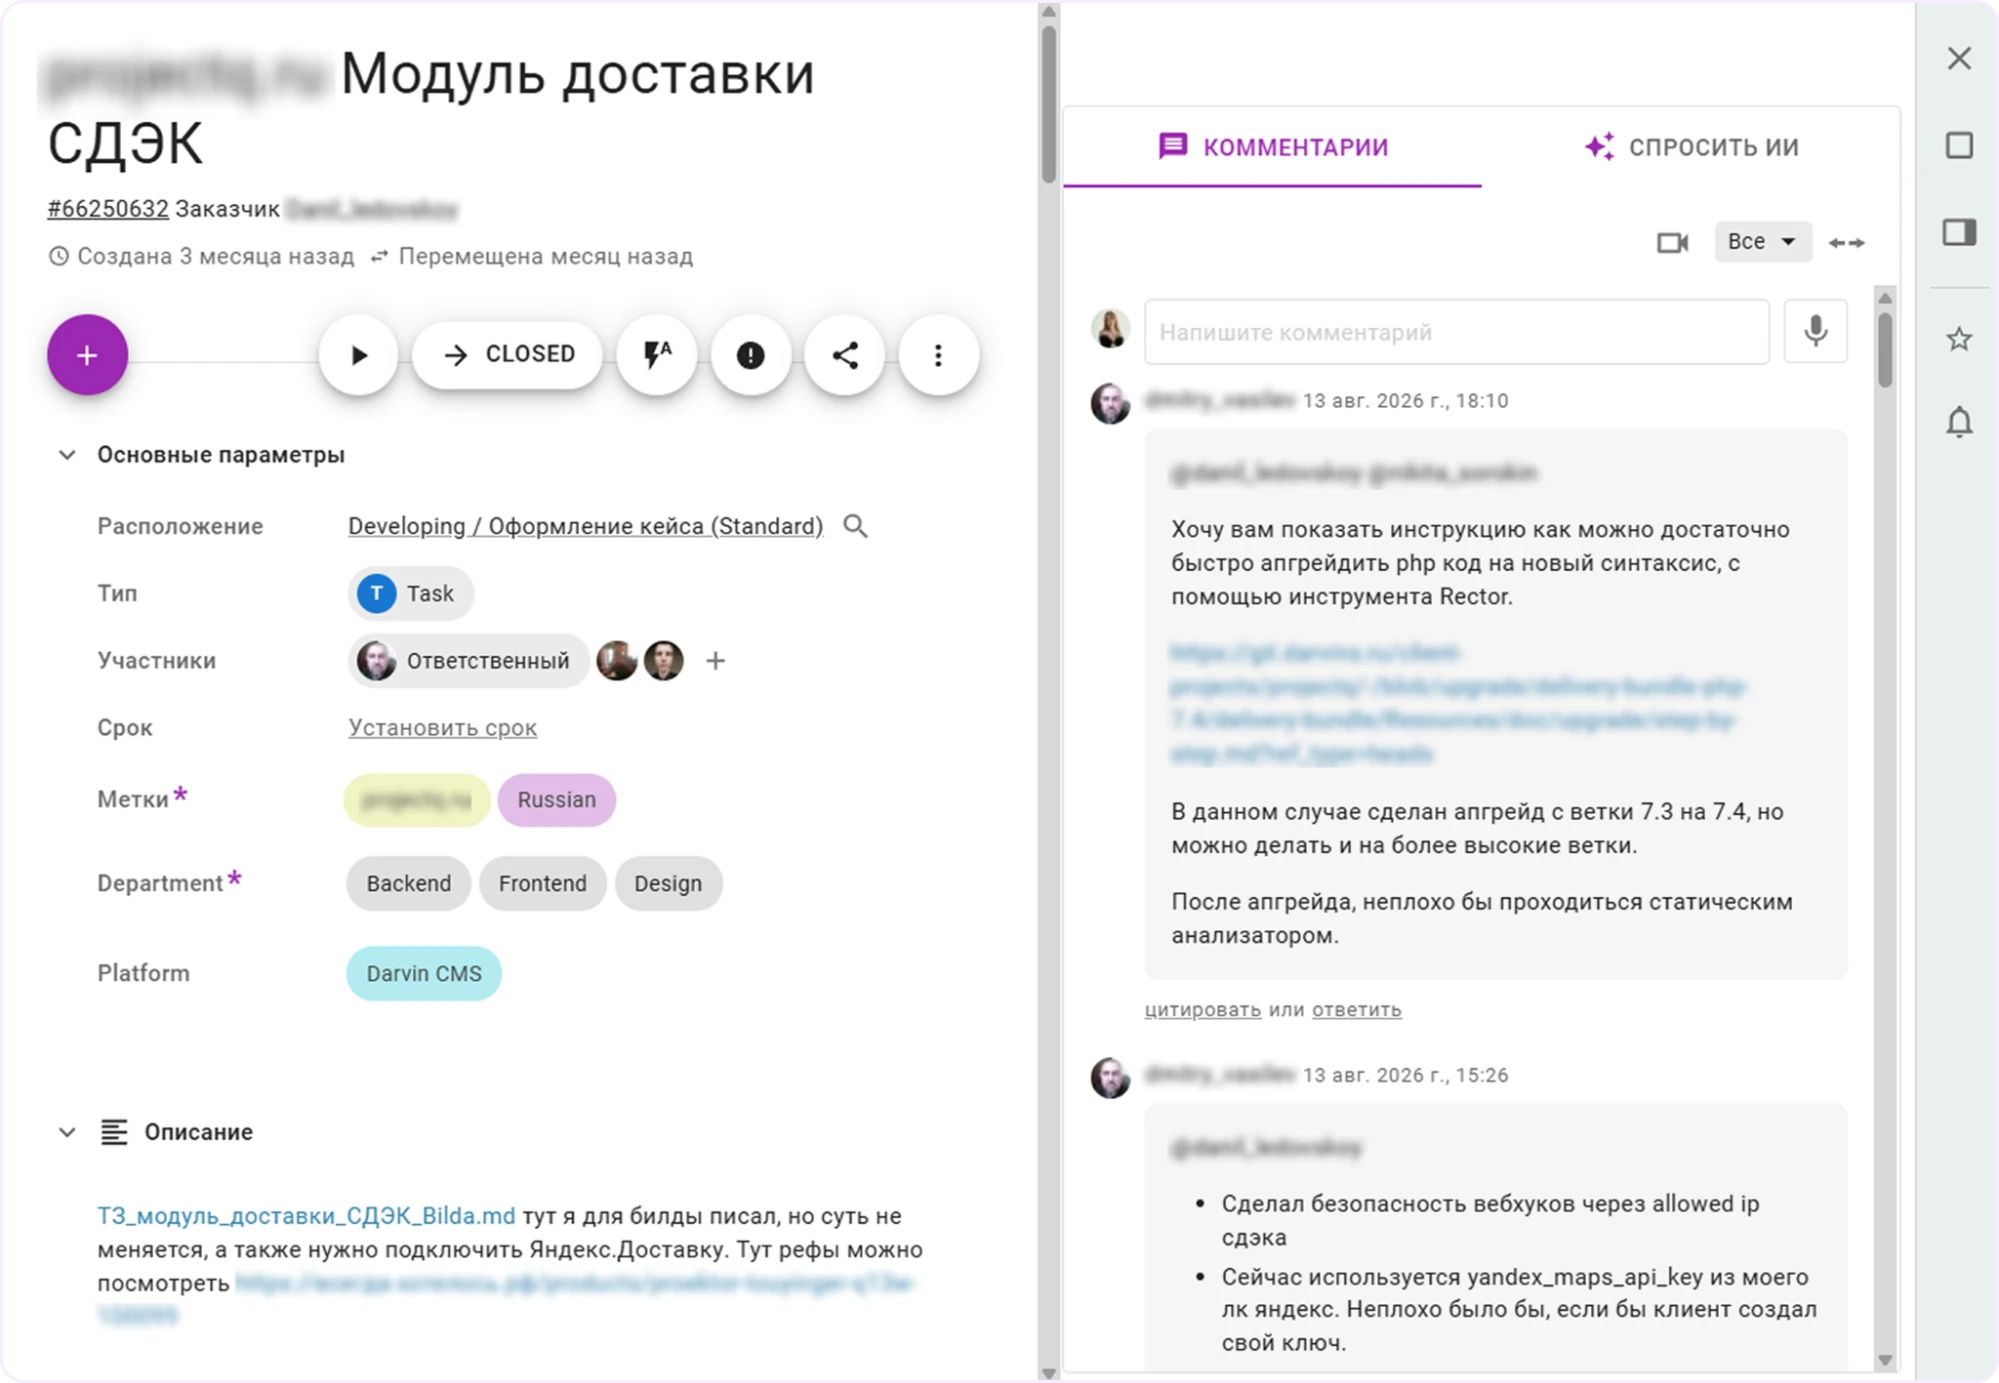Click the task details scrollbar
This screenshot has width=1999, height=1383.
pyautogui.click(x=1048, y=105)
